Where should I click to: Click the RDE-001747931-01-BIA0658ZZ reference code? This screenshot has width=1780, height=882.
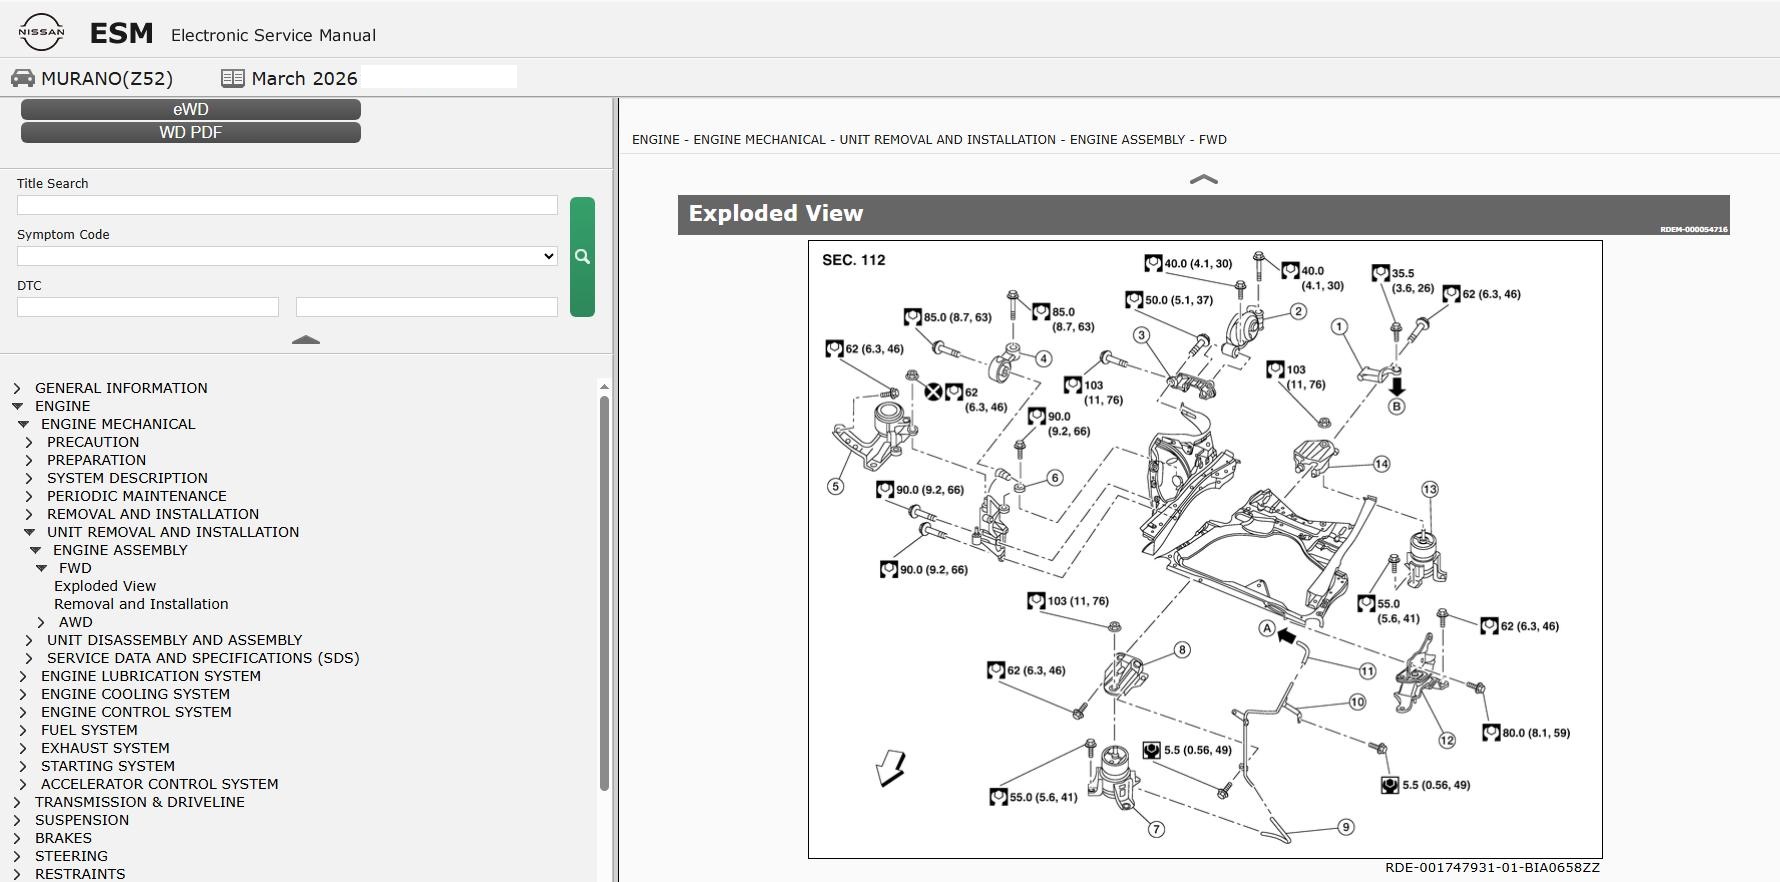coord(1492,868)
